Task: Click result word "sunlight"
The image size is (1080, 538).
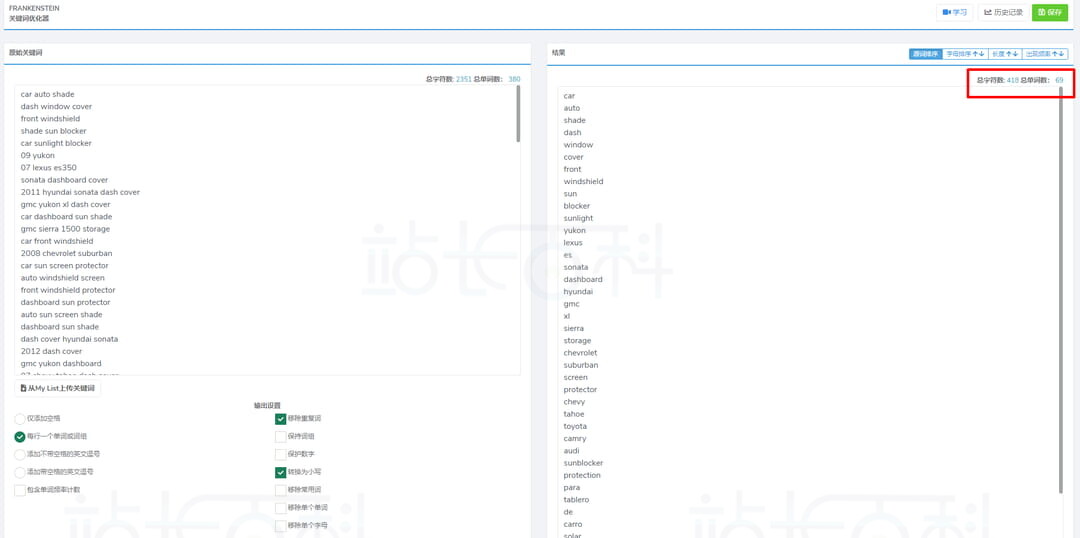Action: (x=579, y=218)
